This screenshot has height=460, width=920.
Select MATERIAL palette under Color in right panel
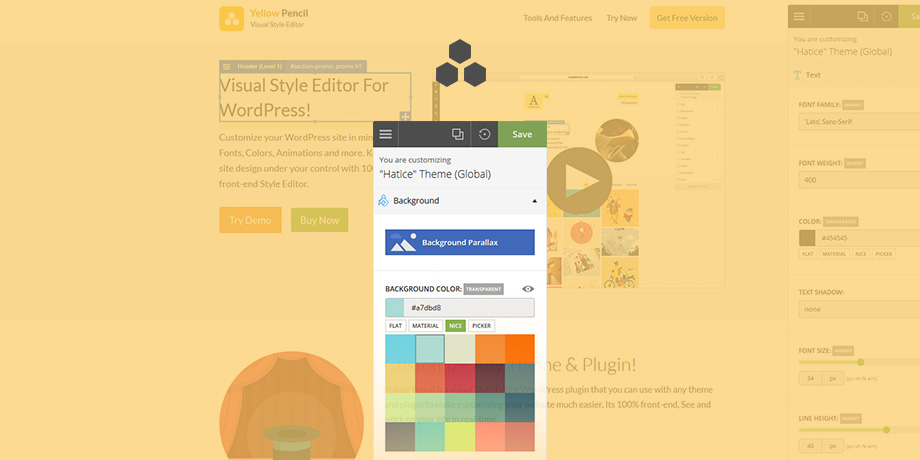point(834,254)
